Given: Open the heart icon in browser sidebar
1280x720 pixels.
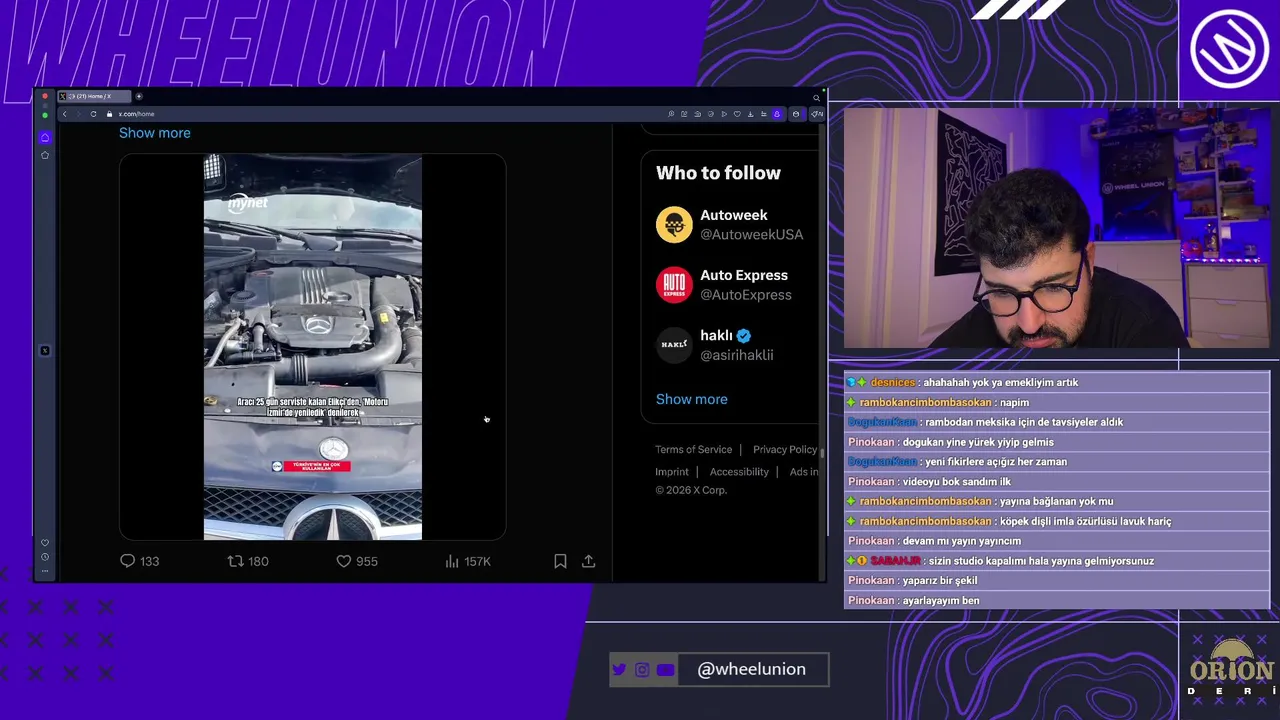Looking at the screenshot, I should [45, 543].
